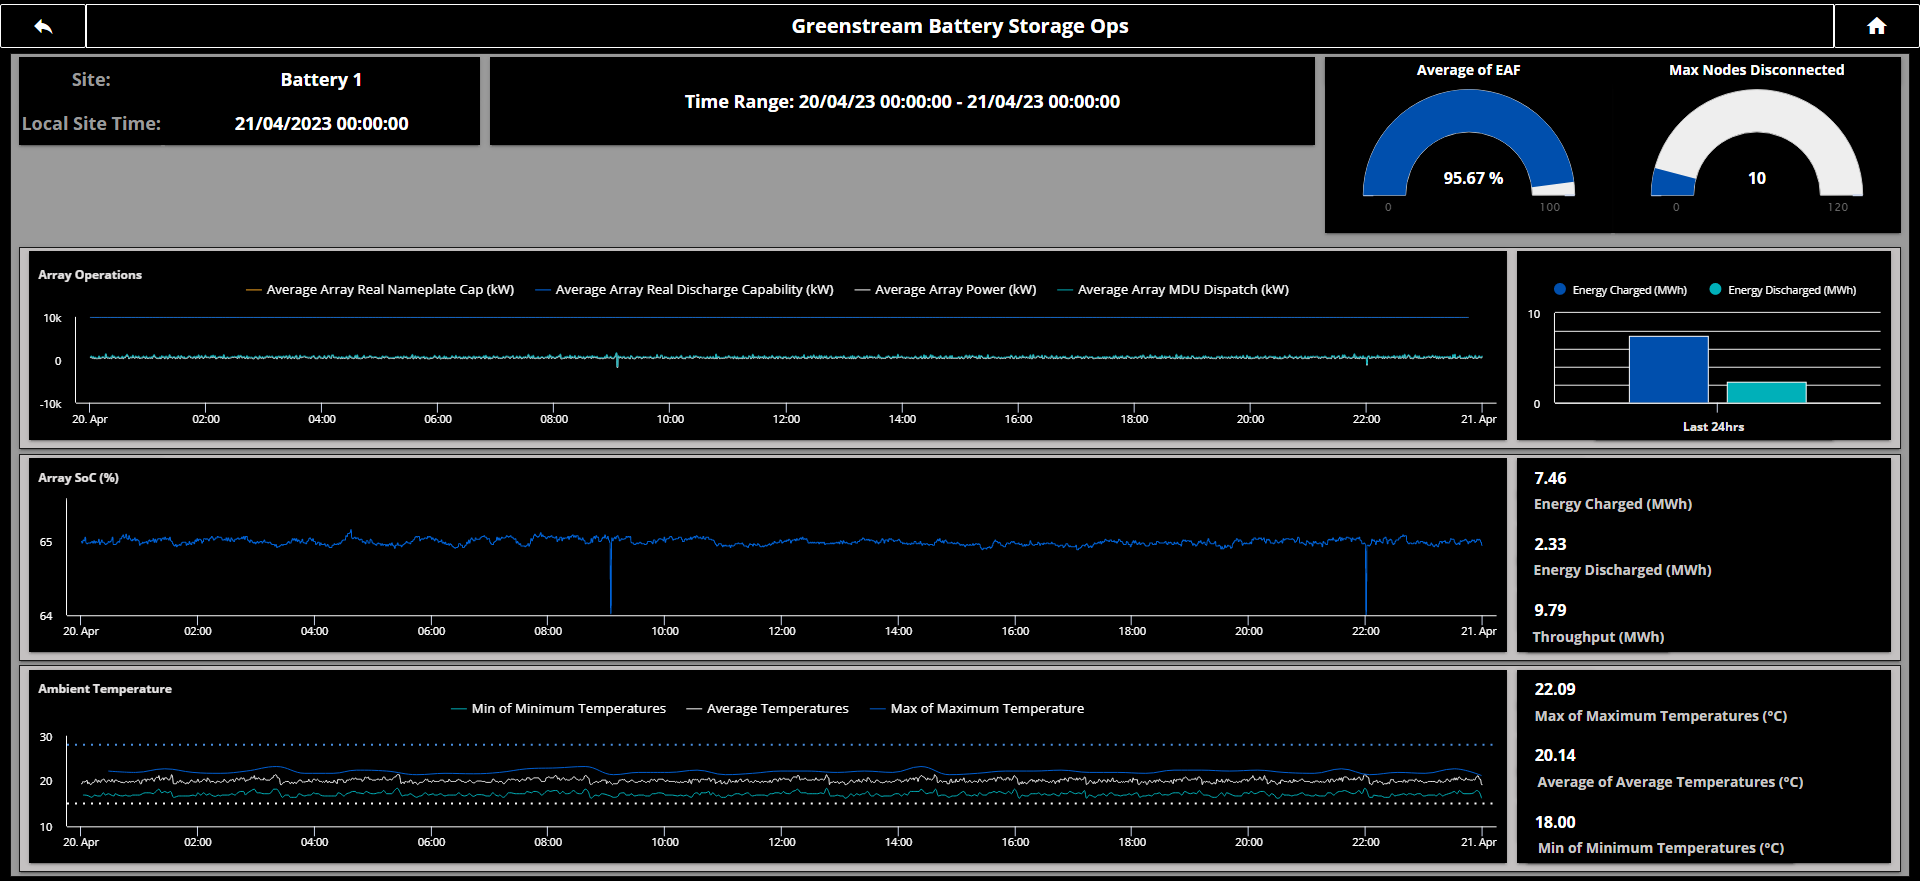The width and height of the screenshot is (1920, 881).
Task: Select the blue Energy Charged bar
Action: [x=1668, y=370]
